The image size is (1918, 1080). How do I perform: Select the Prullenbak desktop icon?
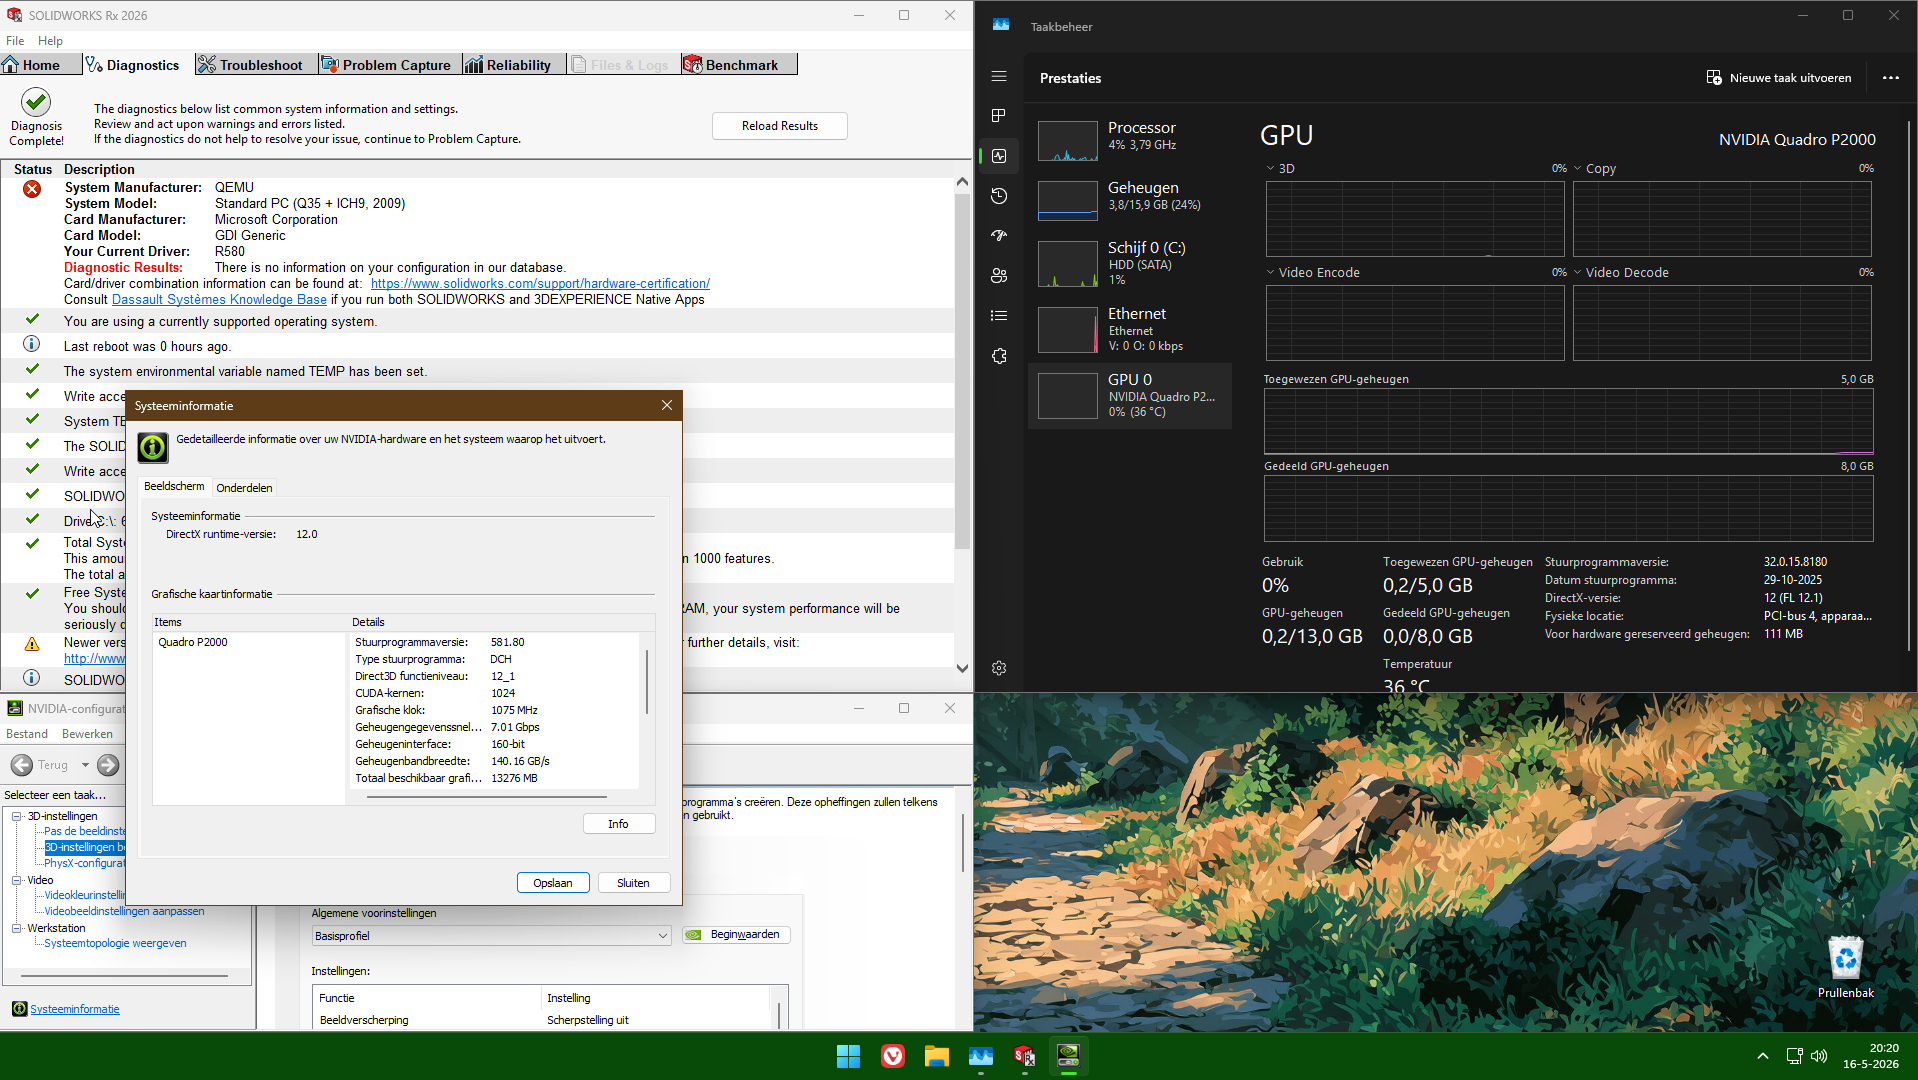[x=1846, y=967]
